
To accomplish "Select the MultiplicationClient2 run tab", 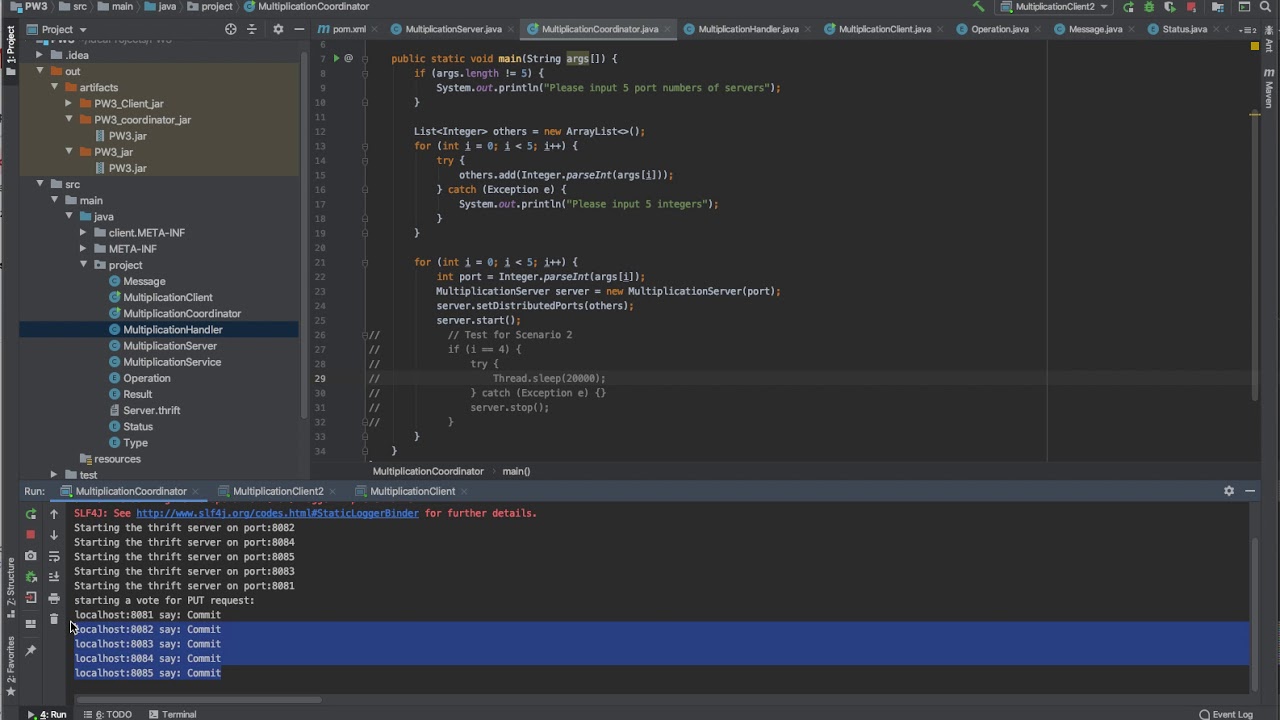I will 278,491.
